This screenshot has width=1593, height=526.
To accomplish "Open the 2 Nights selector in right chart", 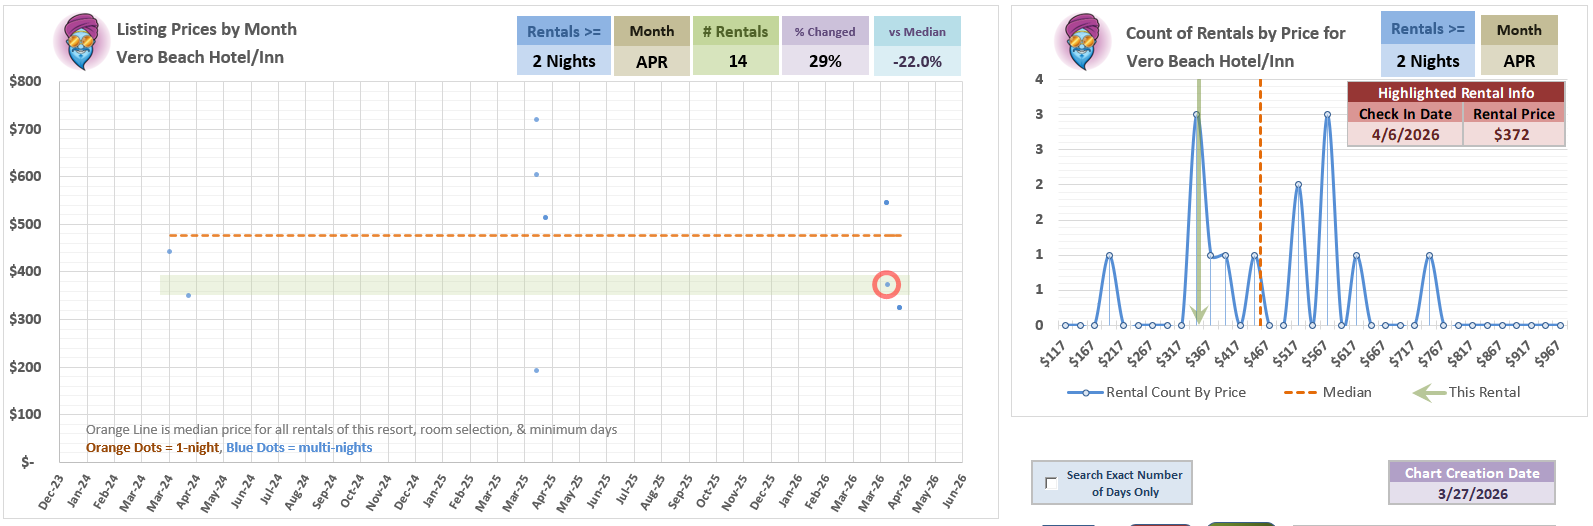I will coord(1428,61).
